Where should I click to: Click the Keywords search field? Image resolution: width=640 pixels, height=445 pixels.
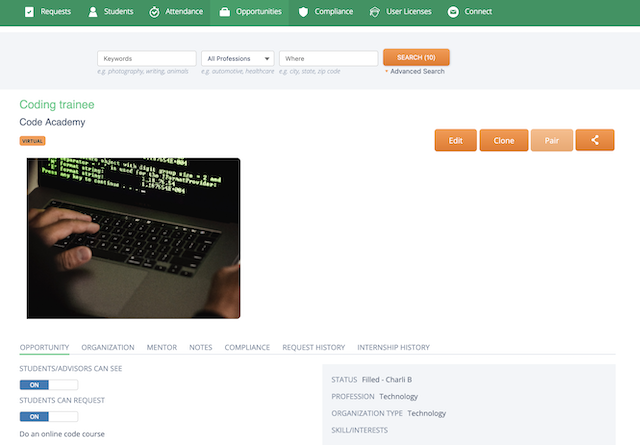click(x=147, y=59)
